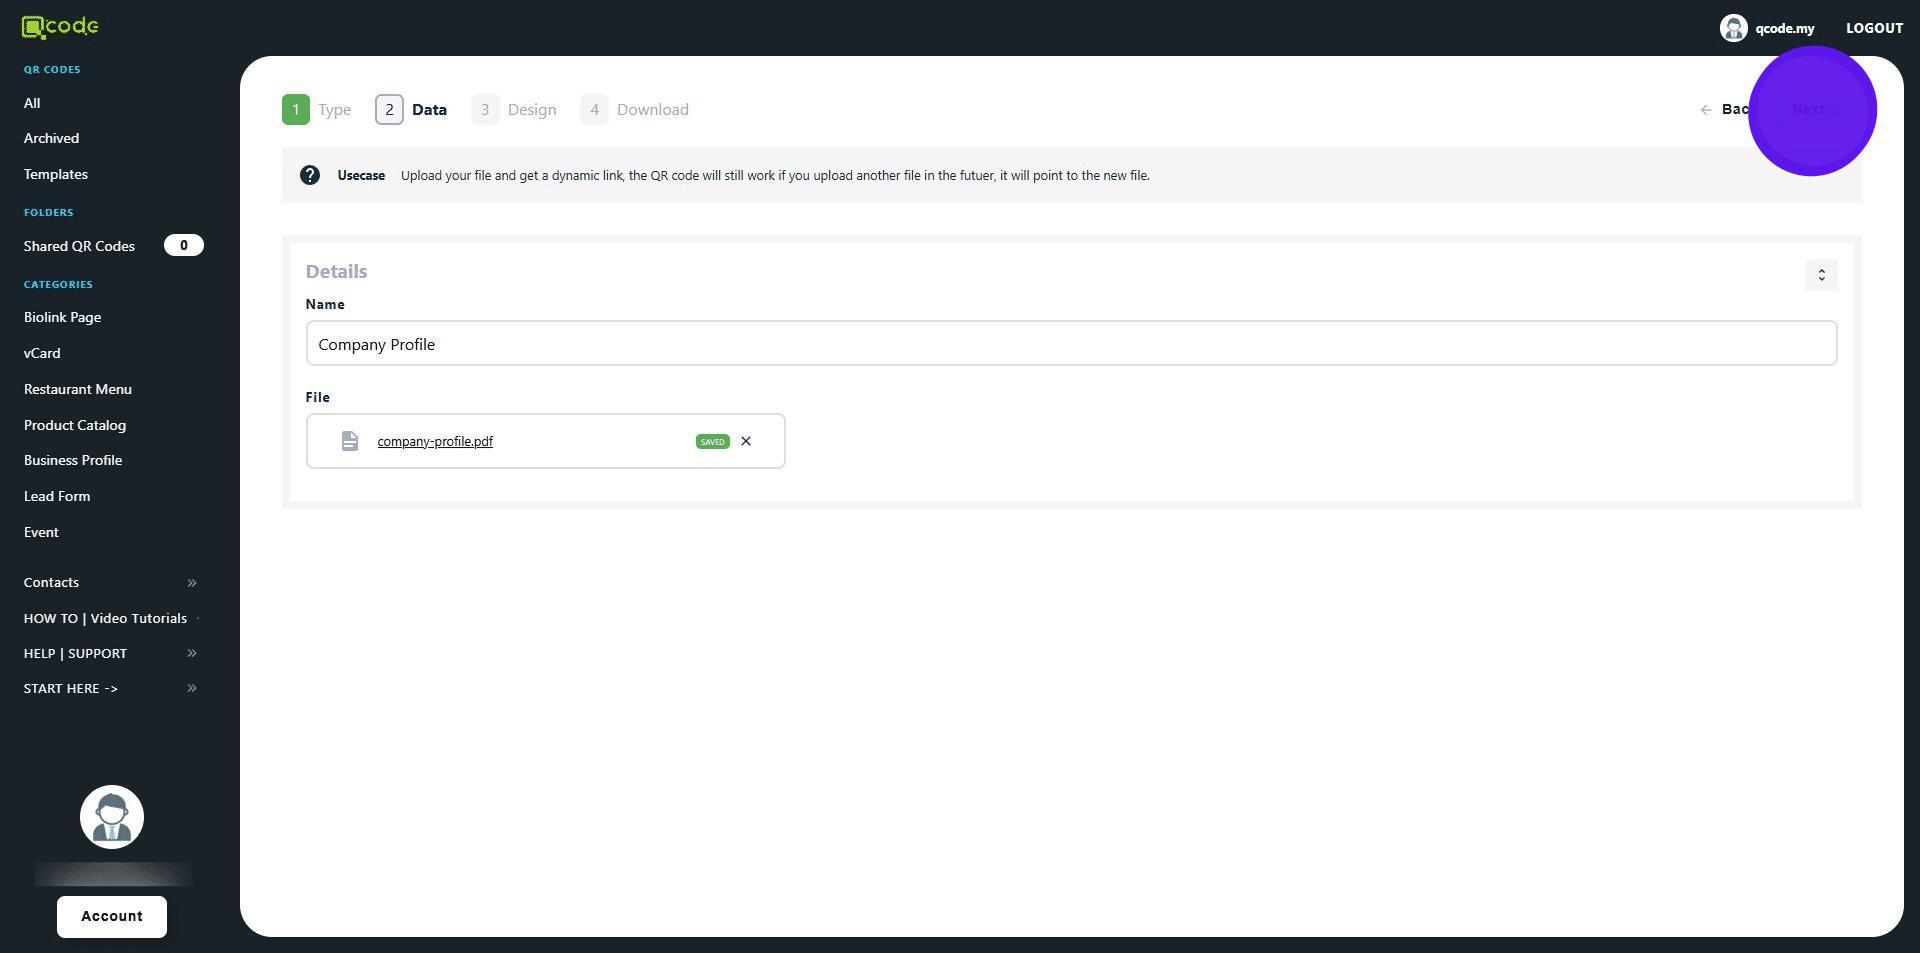Screen dimensions: 1920x953
Task: Click the Account button
Action: pyautogui.click(x=112, y=917)
